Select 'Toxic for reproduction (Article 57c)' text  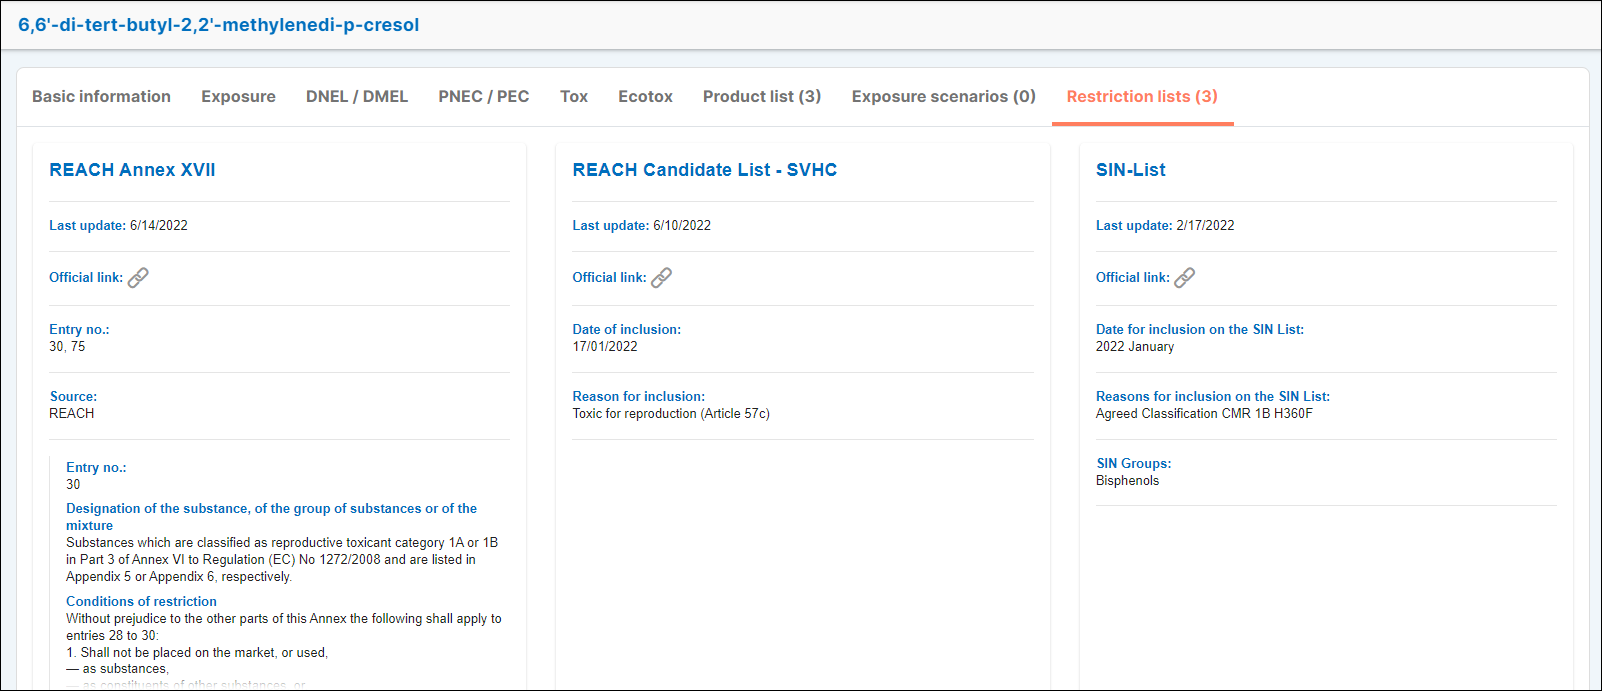pos(671,413)
